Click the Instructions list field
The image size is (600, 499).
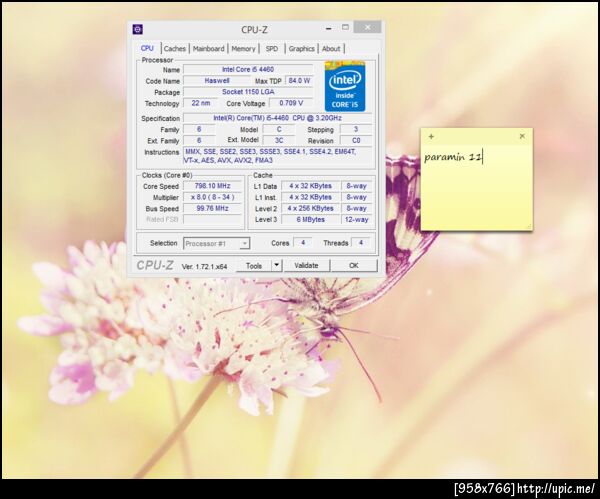pyautogui.click(x=277, y=156)
